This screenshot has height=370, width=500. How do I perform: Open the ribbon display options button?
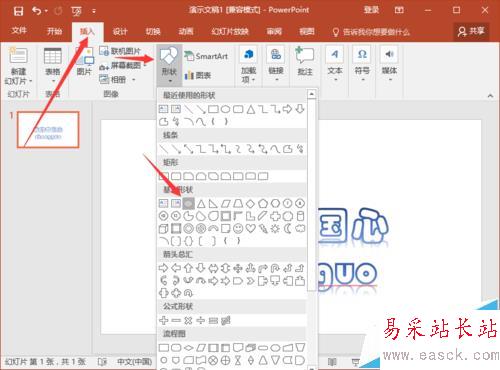[x=399, y=10]
